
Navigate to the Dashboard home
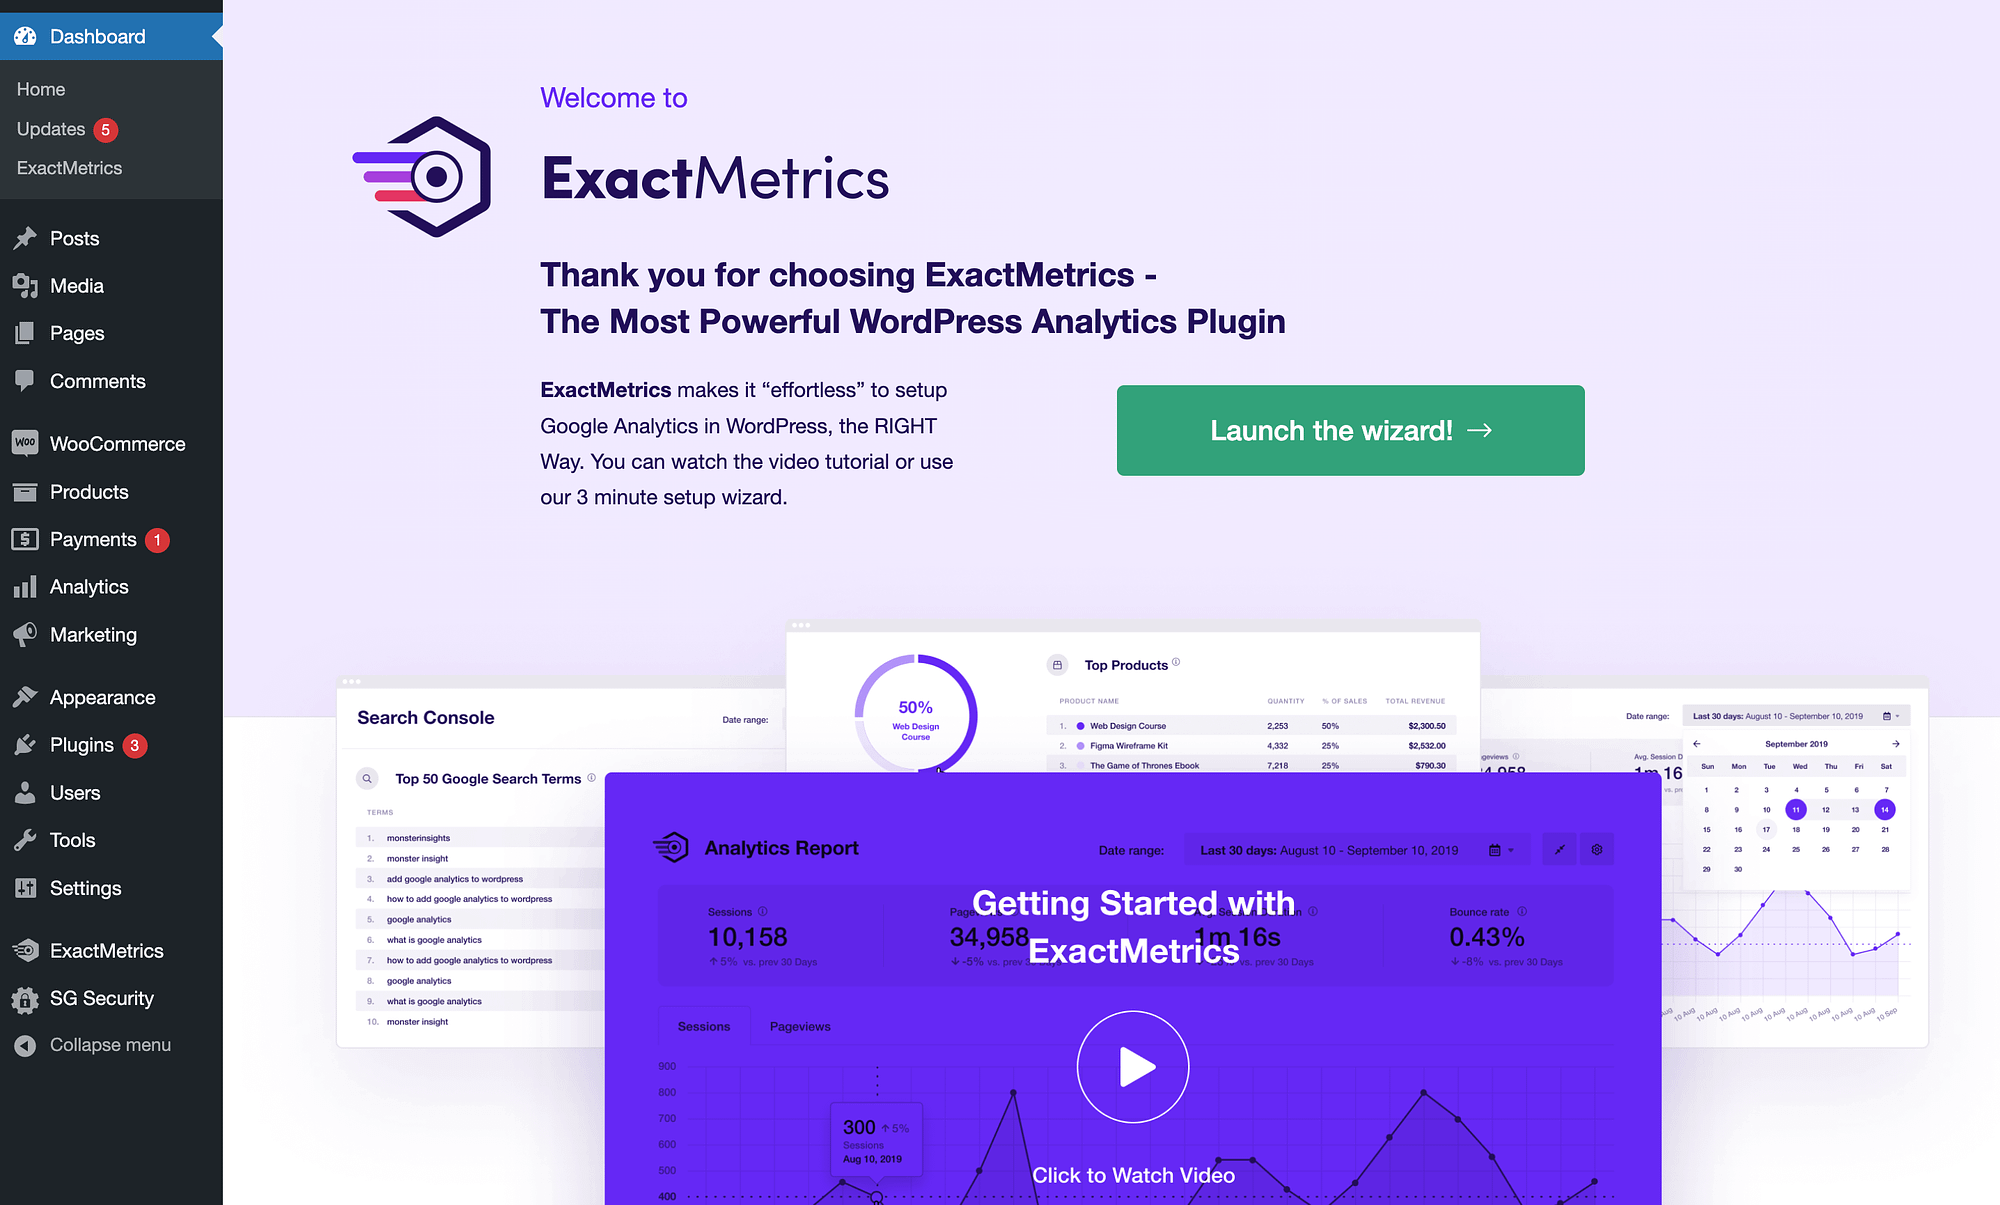(x=41, y=89)
